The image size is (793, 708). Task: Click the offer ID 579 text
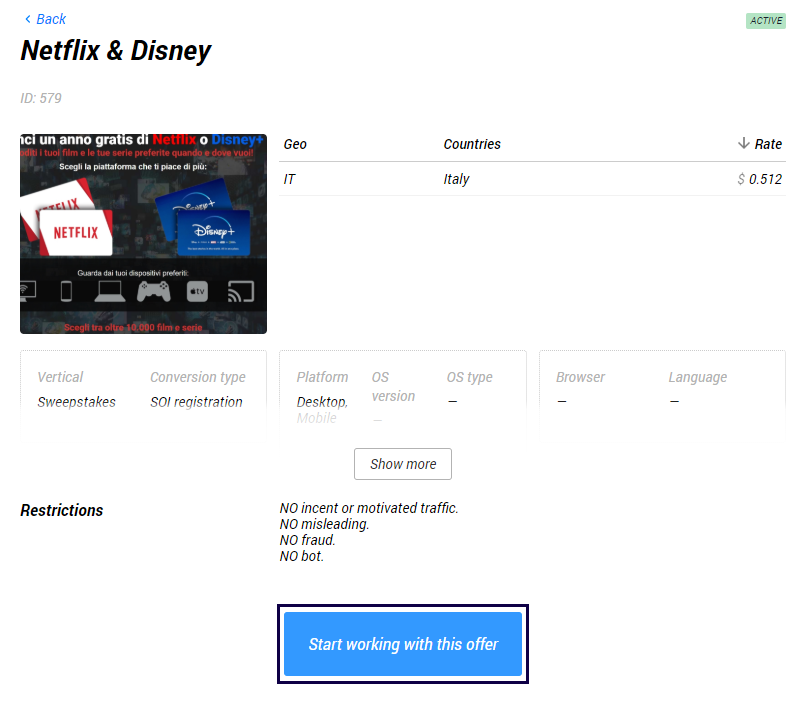41,98
